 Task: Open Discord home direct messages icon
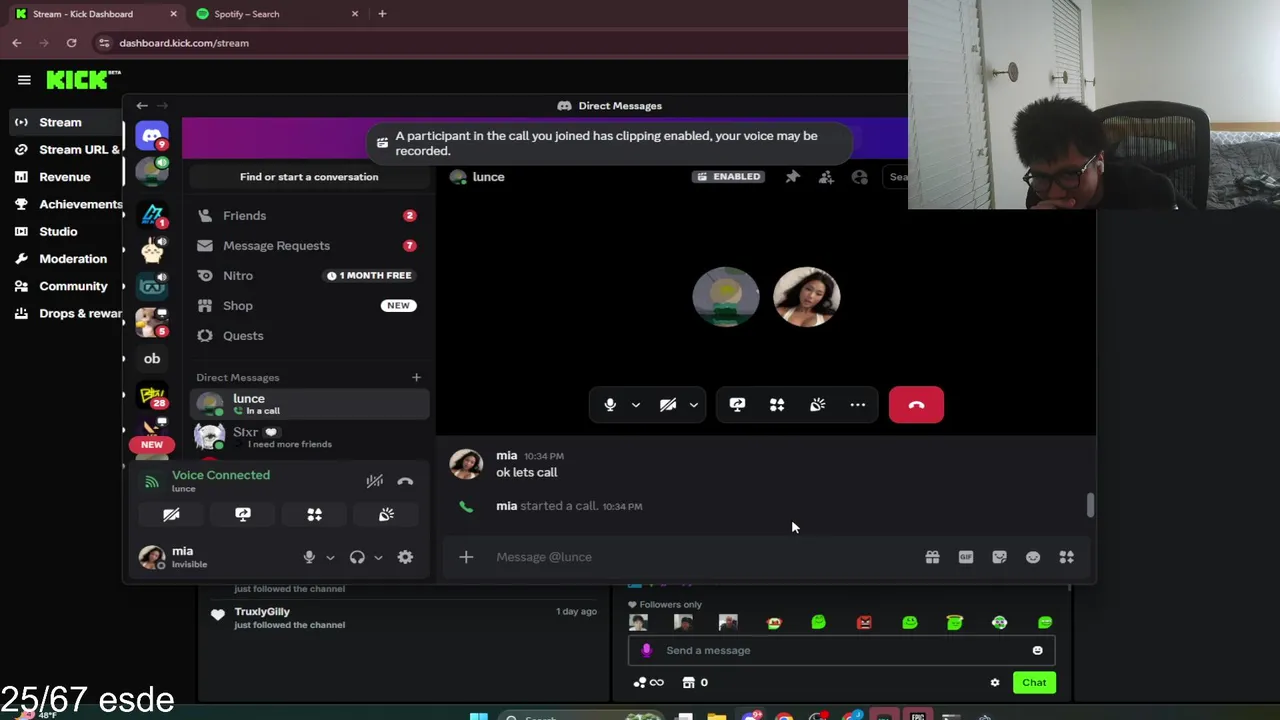[152, 135]
